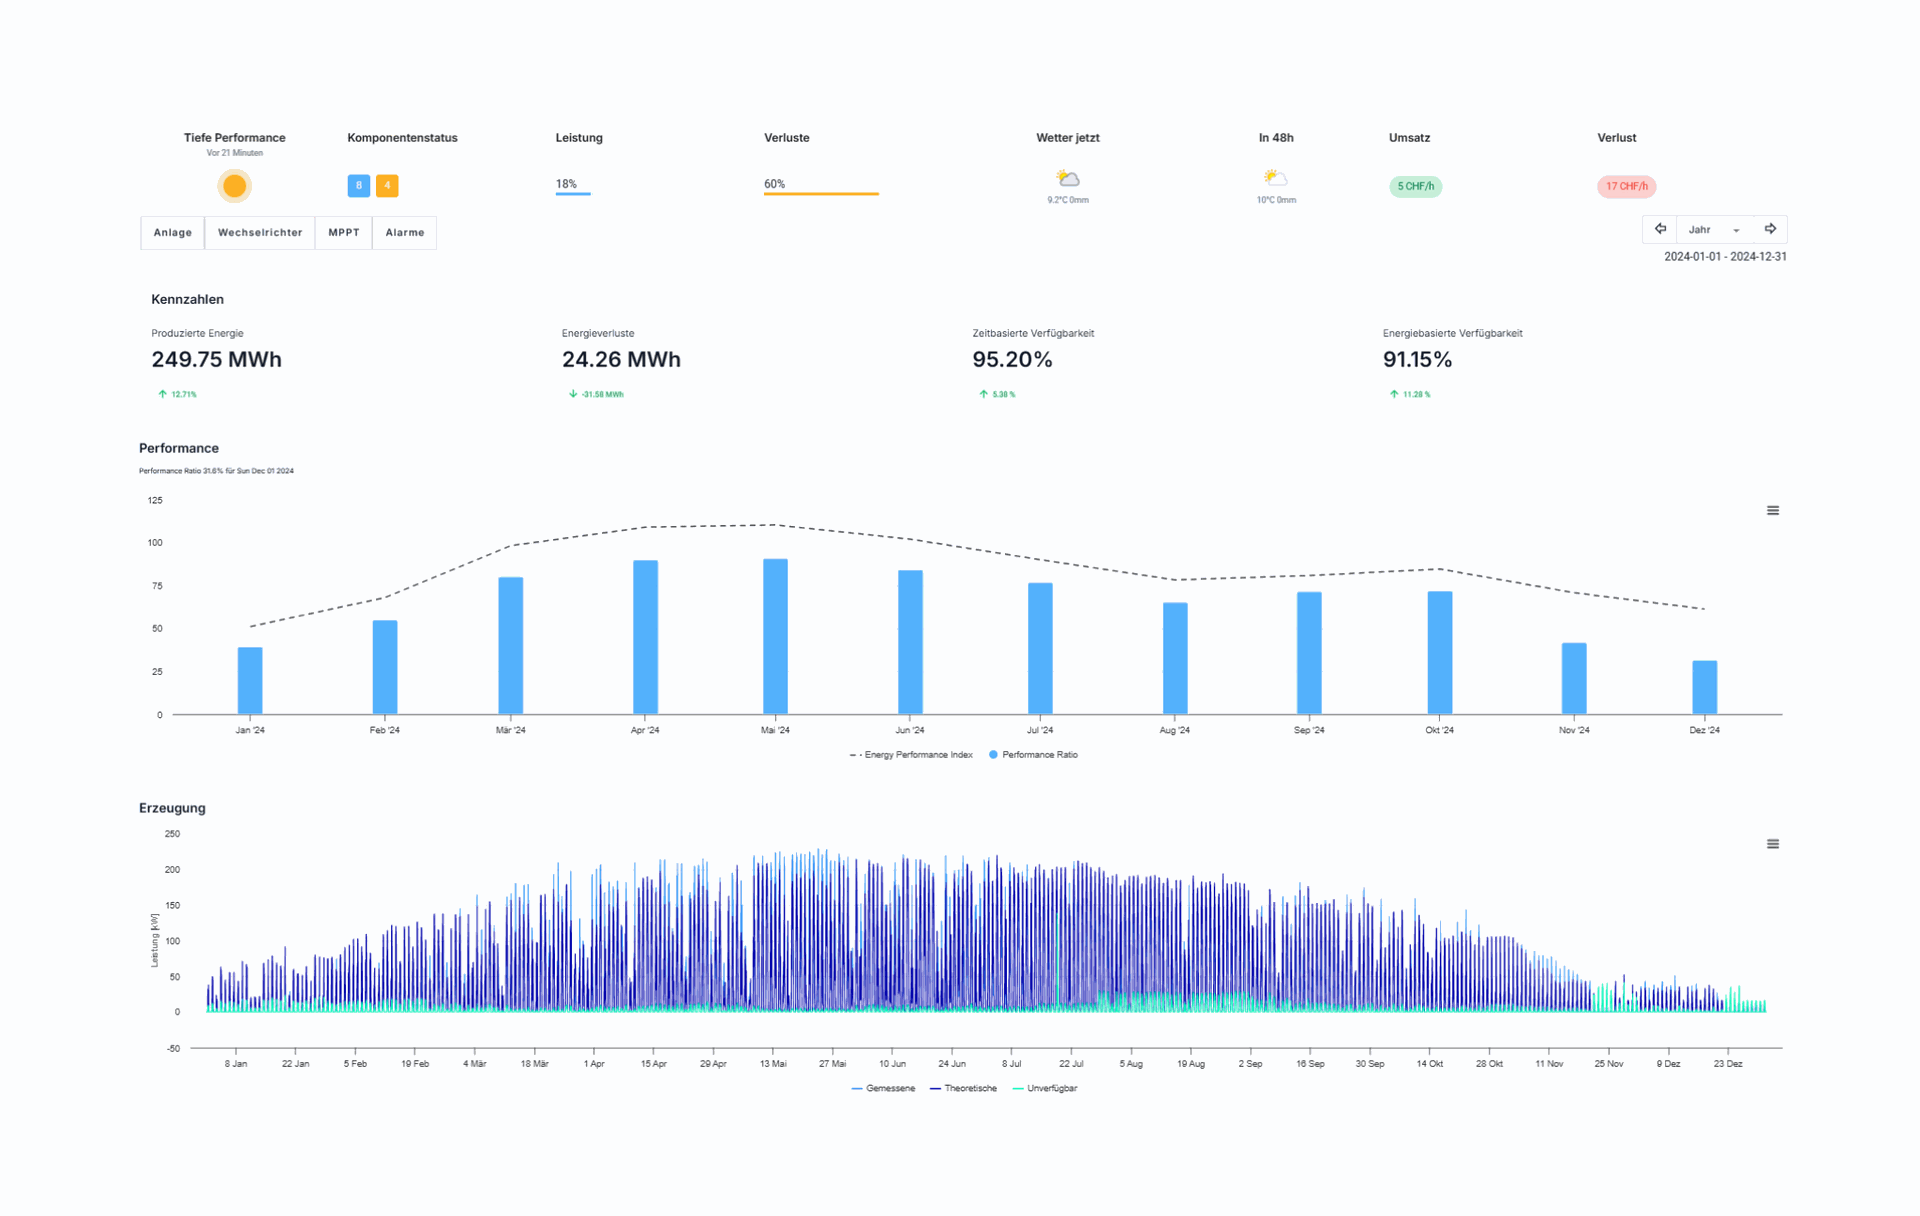This screenshot has height=1216, width=1920.
Task: Click the Verluste 60% progress bar
Action: [x=821, y=193]
